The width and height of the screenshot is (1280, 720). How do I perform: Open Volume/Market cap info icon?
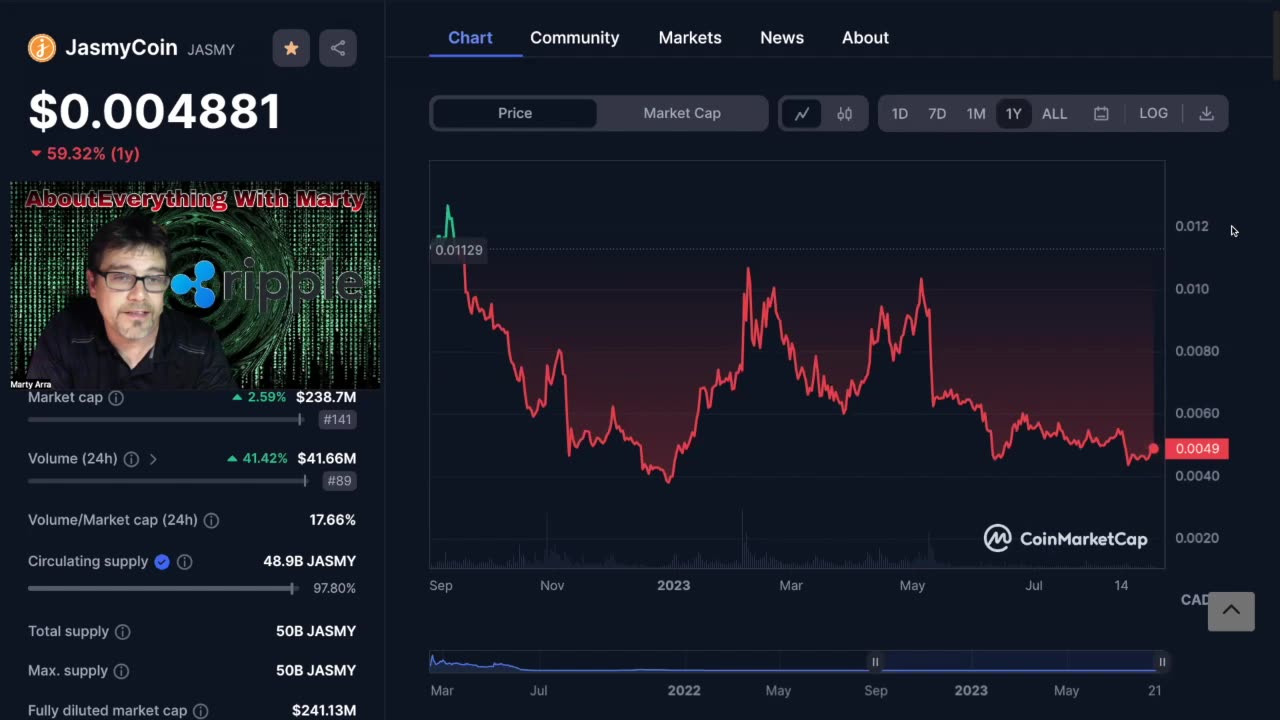[211, 520]
